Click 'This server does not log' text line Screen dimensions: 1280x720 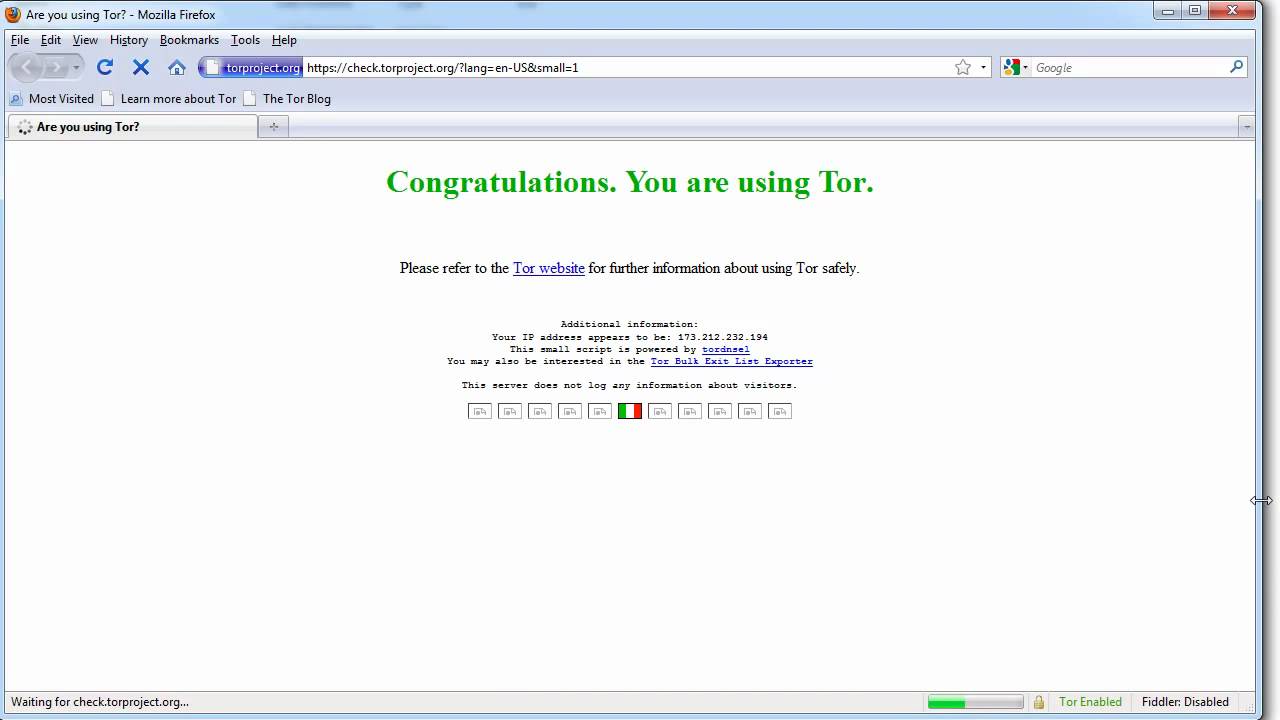630,385
